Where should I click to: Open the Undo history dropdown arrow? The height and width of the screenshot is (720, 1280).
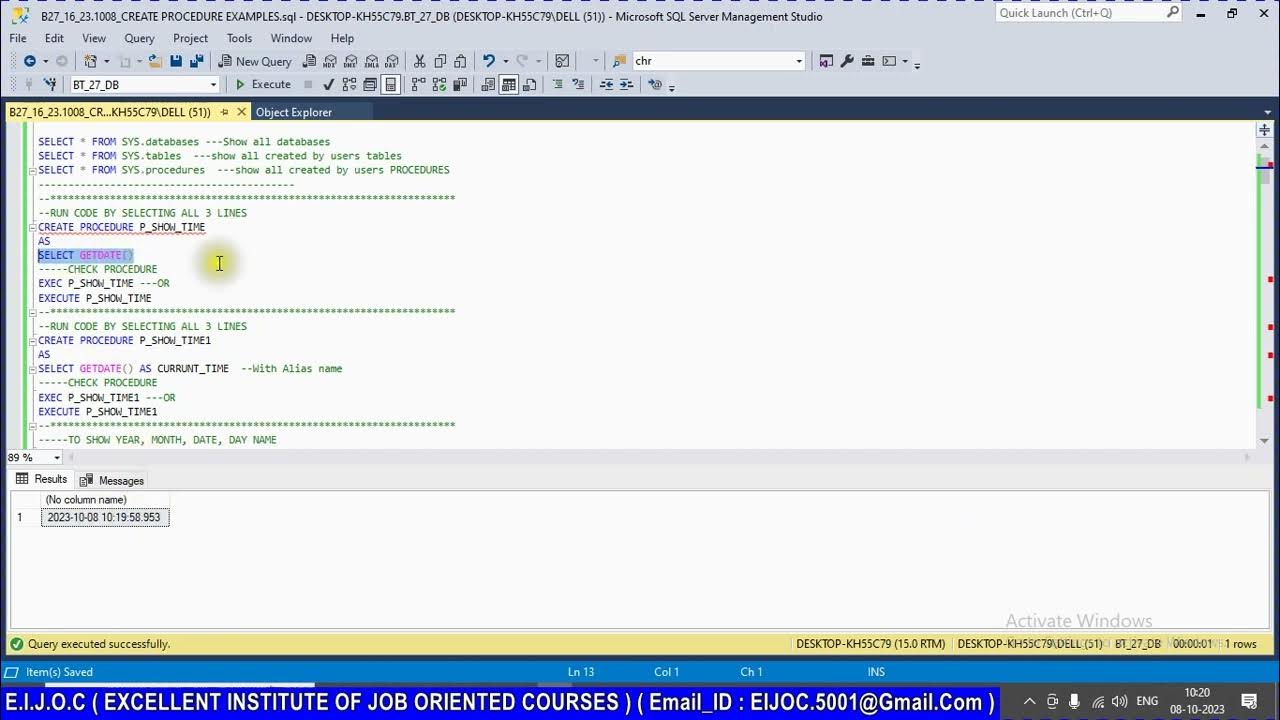505,61
